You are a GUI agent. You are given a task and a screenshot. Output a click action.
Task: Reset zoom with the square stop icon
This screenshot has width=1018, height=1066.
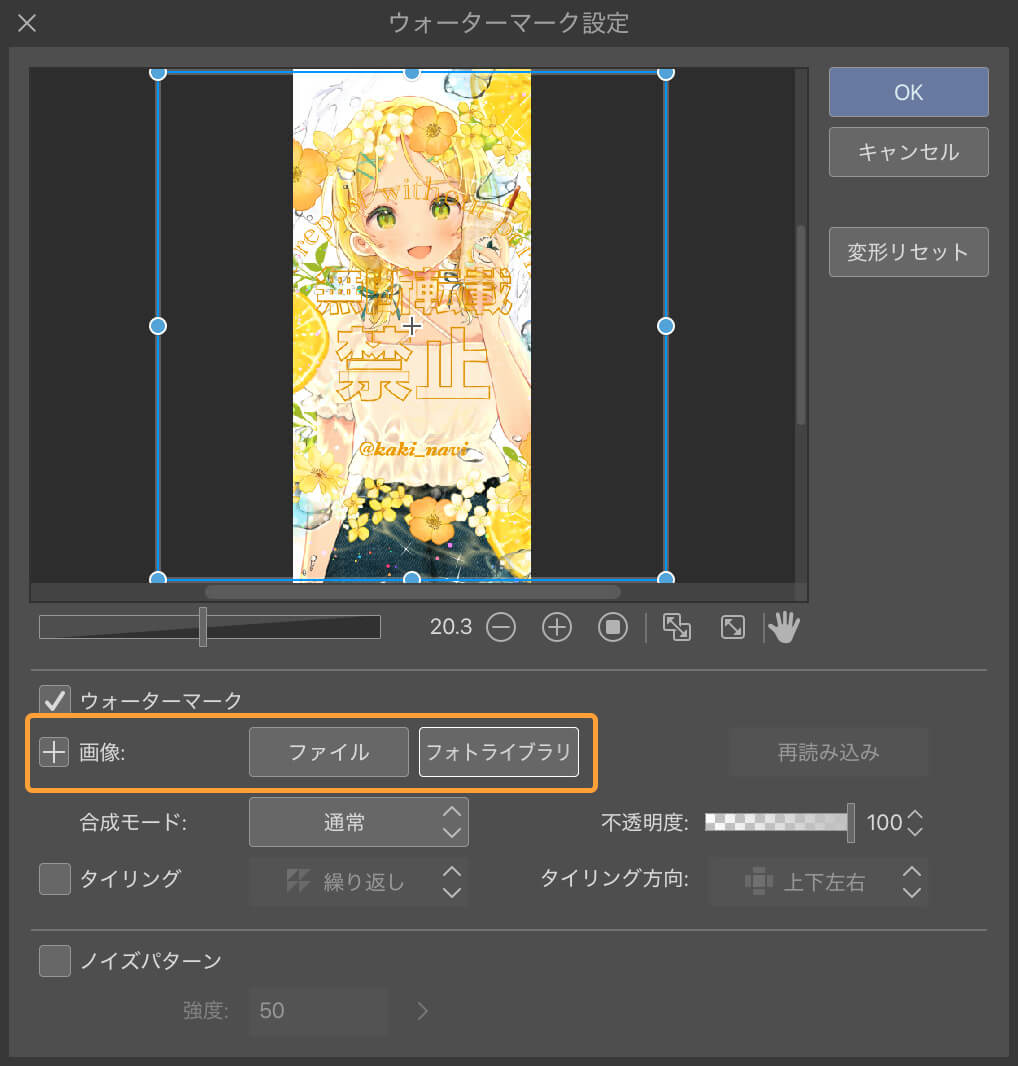click(x=612, y=627)
